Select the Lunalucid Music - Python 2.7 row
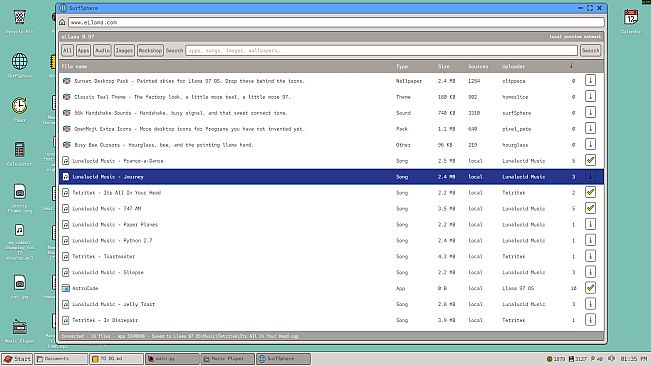This screenshot has height=366, width=651. click(x=331, y=240)
